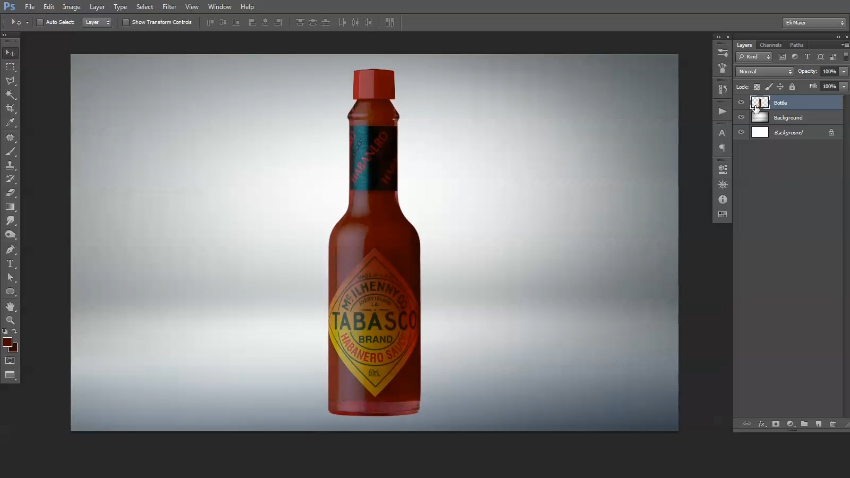This screenshot has height=478, width=850.
Task: Select the Brush tool
Action: point(10,152)
